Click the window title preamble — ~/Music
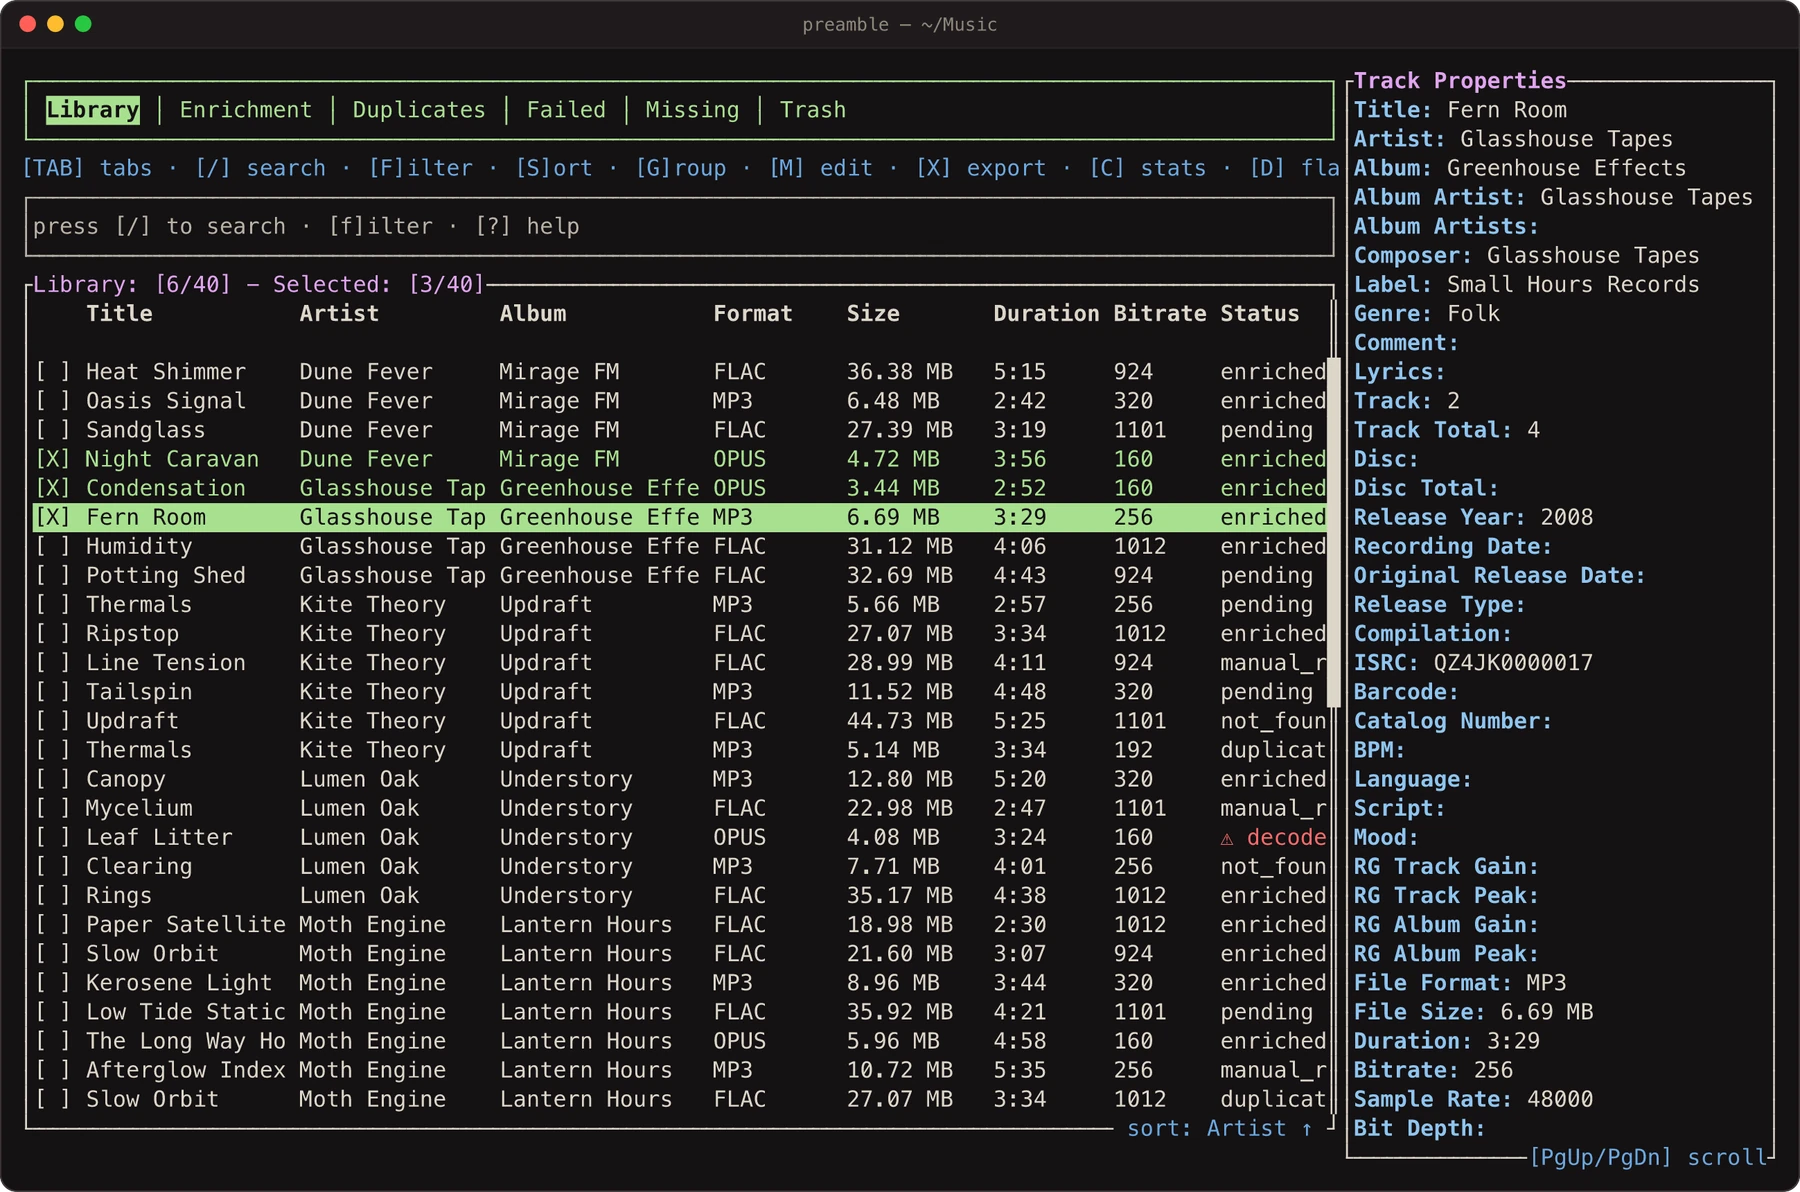 (900, 25)
